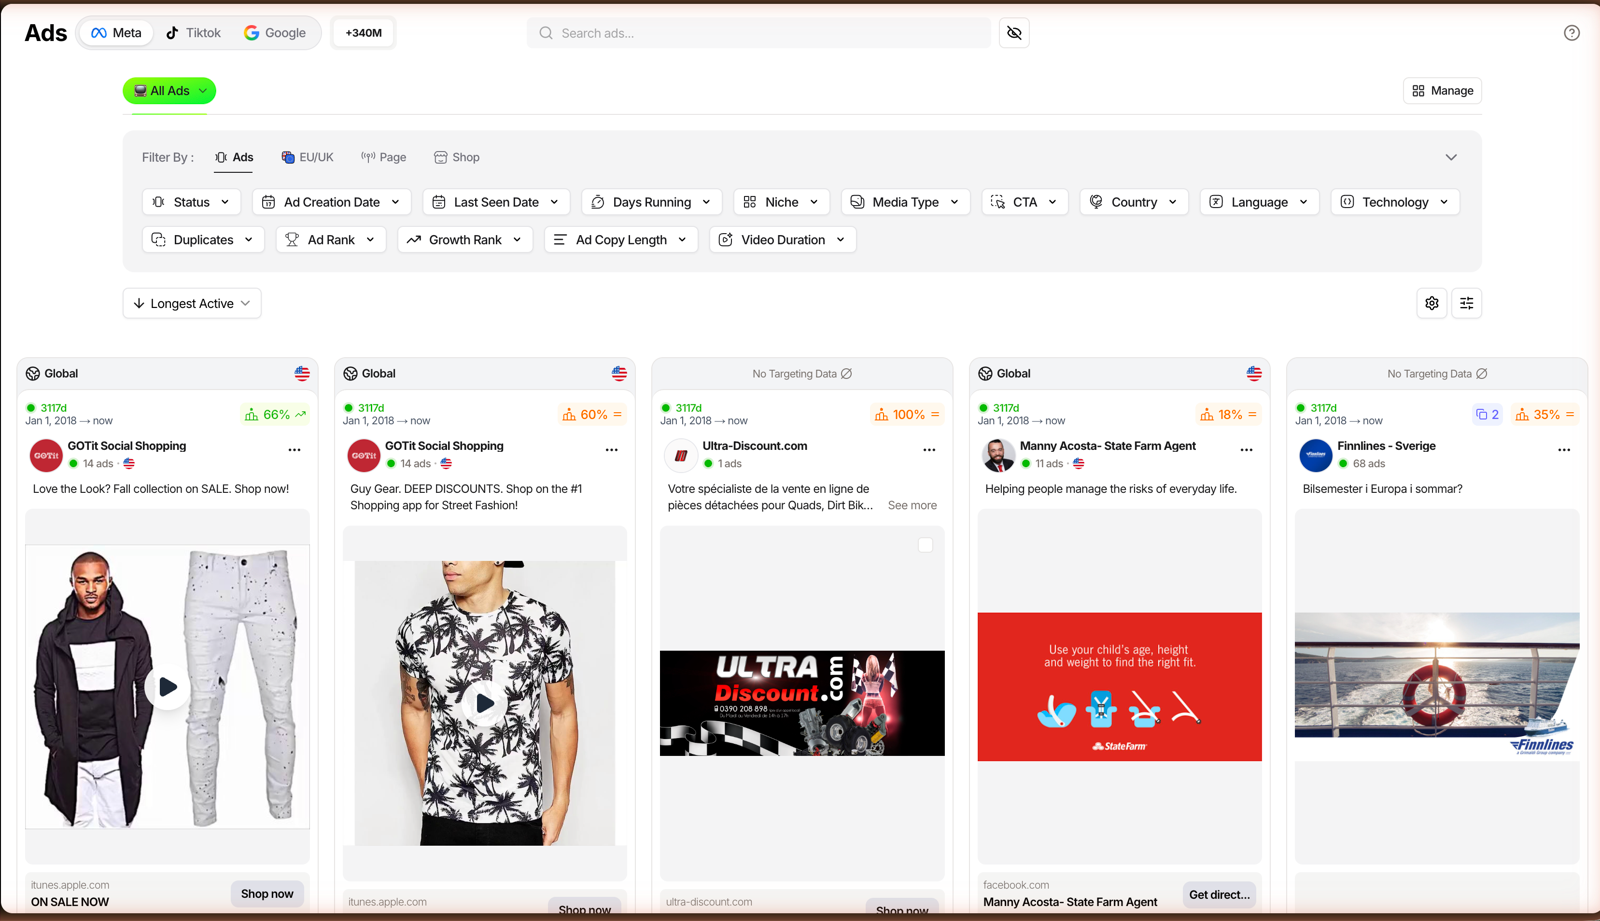Click the Ultra-Discount.com page logo
This screenshot has height=921, width=1600.
coord(681,455)
